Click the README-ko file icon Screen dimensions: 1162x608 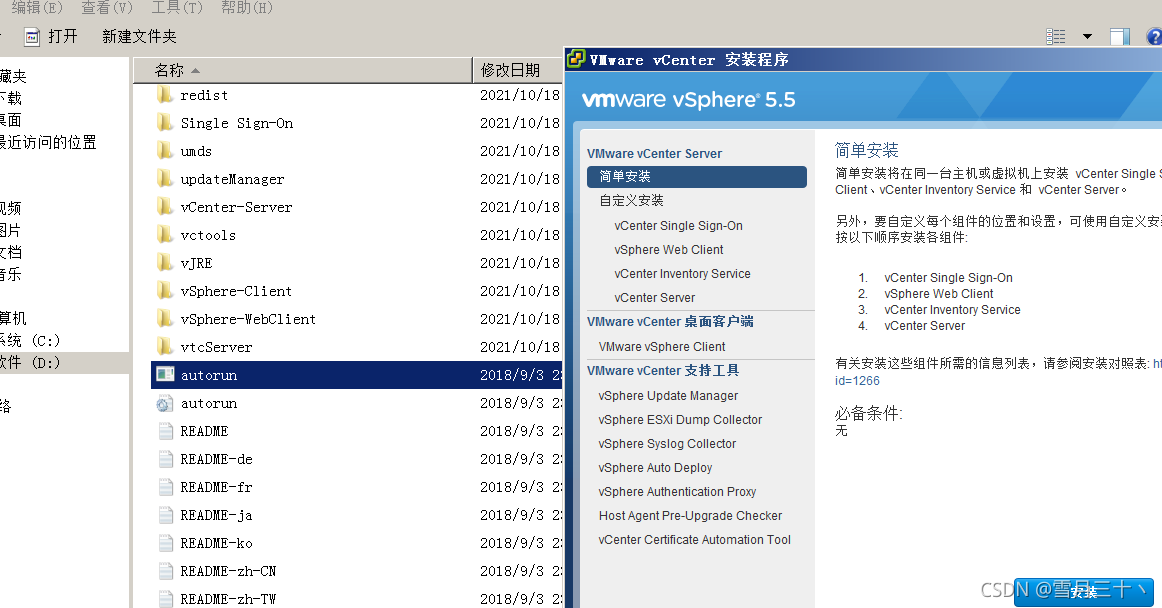[x=165, y=543]
